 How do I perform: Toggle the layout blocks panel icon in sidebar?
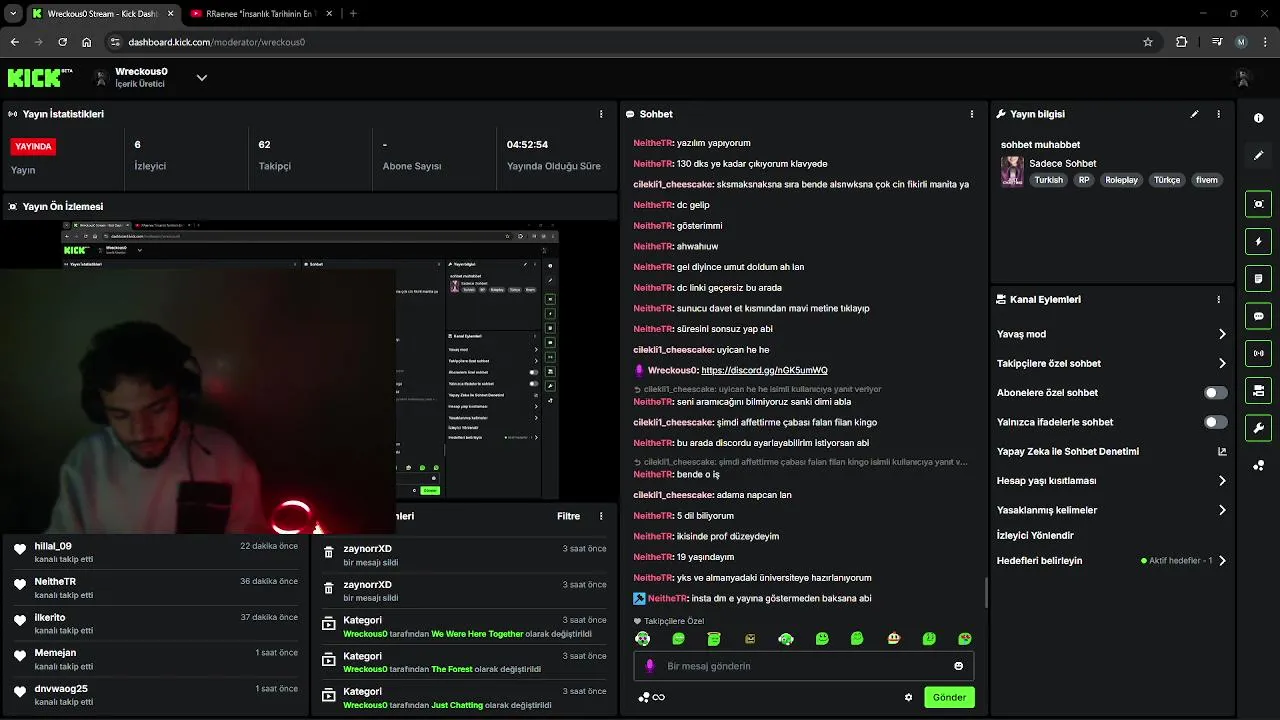tap(1258, 390)
